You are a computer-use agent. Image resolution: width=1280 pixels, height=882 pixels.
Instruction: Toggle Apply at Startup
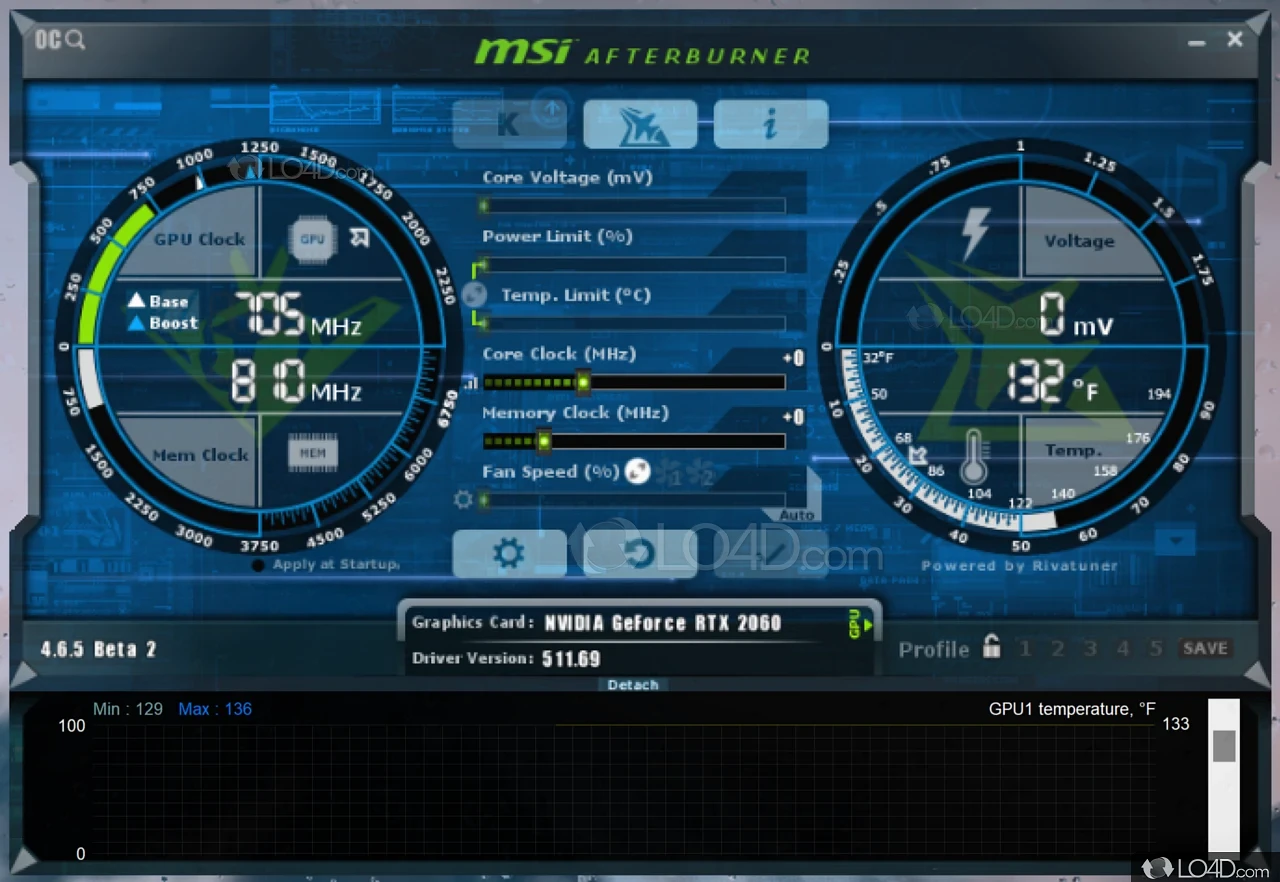[x=326, y=565]
